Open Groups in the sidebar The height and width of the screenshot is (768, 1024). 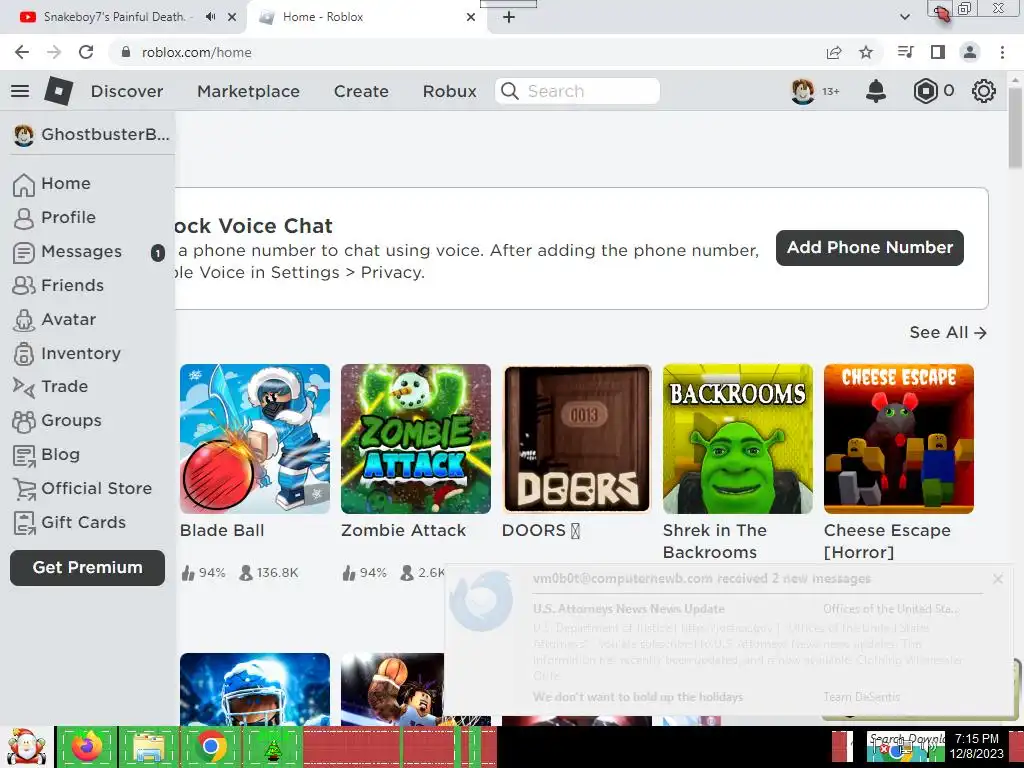[57, 421]
